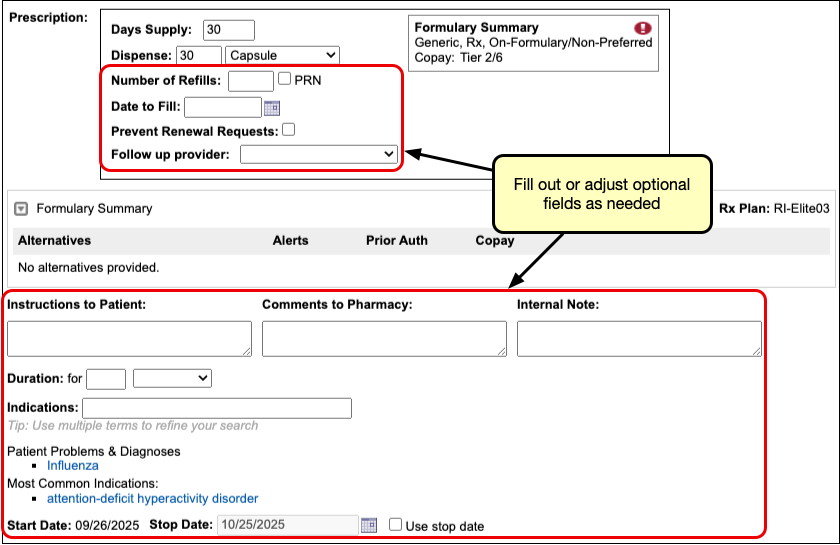Enable Prevent Renewal Requests checkbox
Image resolution: width=840 pixels, height=545 pixels.
288,129
